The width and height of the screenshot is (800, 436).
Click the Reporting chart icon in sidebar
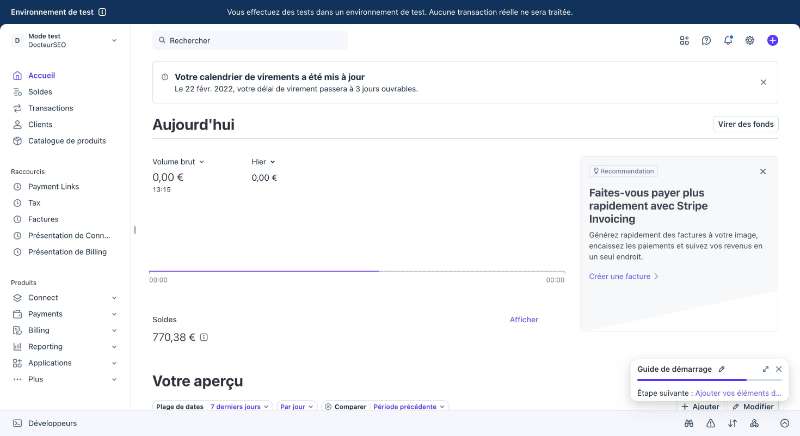17,347
